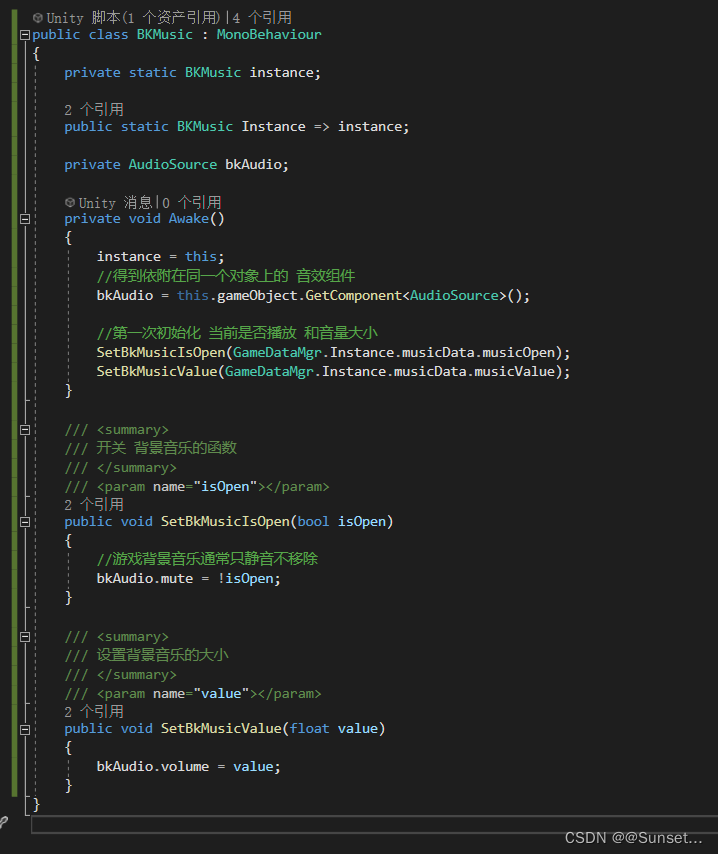Click 'instance;' in the private static field
718x854 pixels.
pos(285,72)
